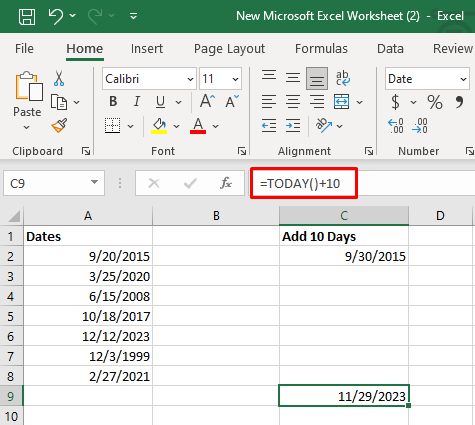The image size is (475, 425).
Task: Click the Borders icon
Action: [x=112, y=126]
